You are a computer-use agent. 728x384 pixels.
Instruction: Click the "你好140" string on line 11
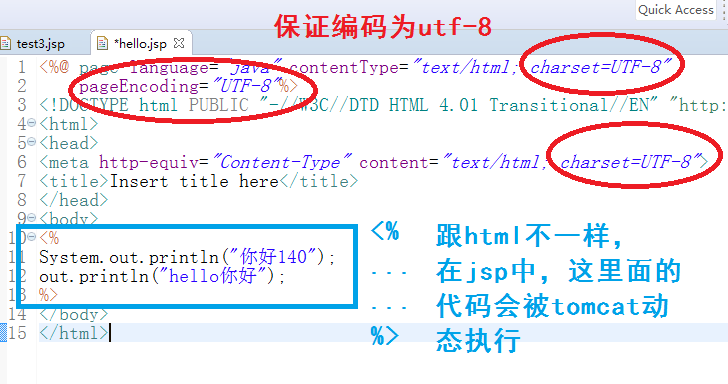click(x=273, y=257)
